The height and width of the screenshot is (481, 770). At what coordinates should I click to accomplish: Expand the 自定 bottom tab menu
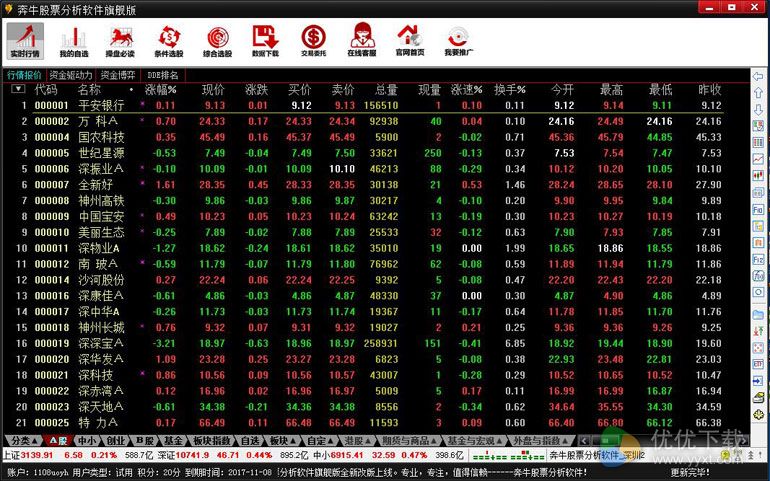tap(320, 441)
